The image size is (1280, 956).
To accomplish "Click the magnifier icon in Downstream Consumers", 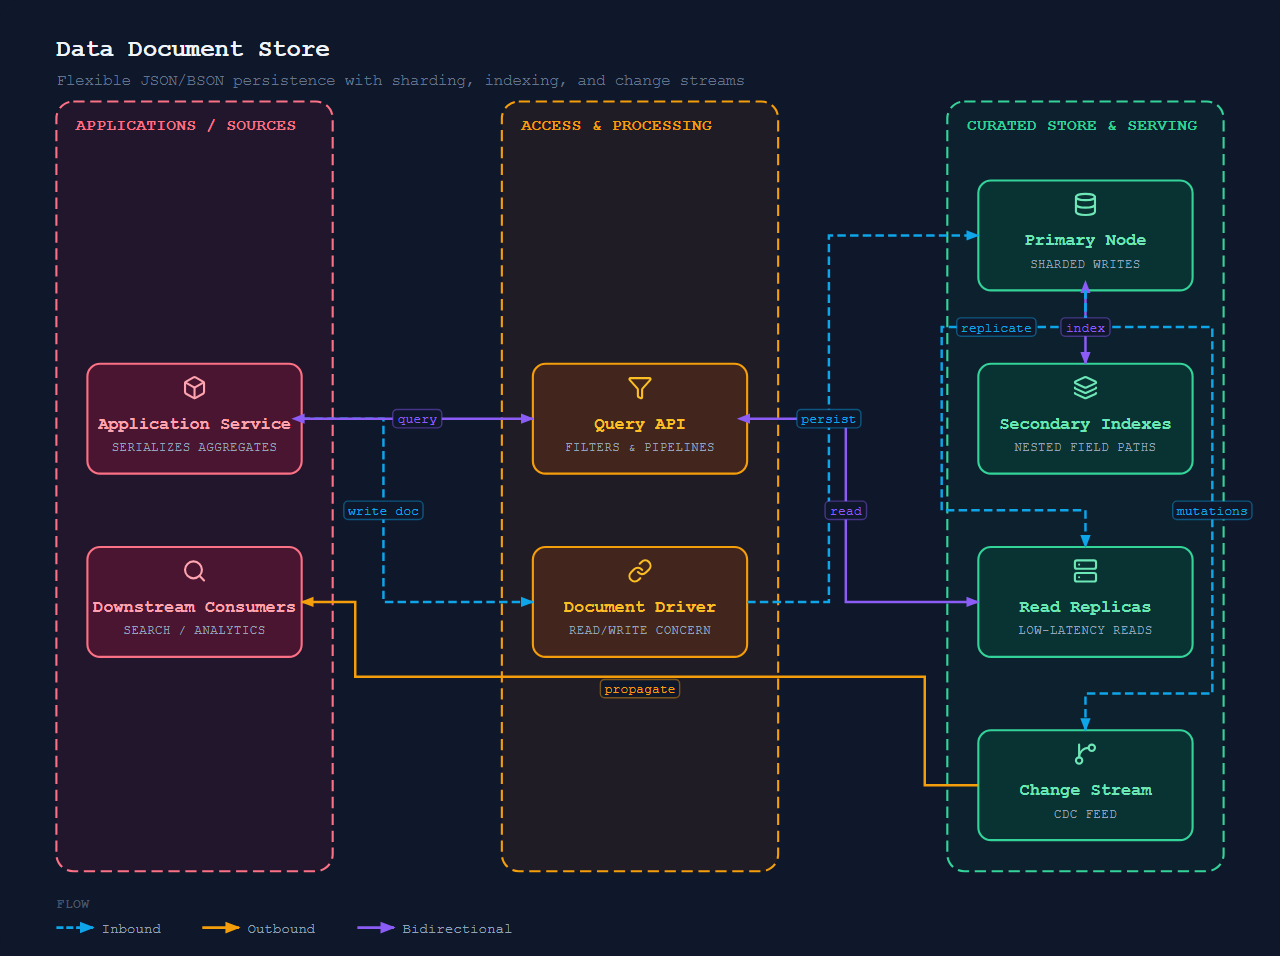I will click(194, 571).
